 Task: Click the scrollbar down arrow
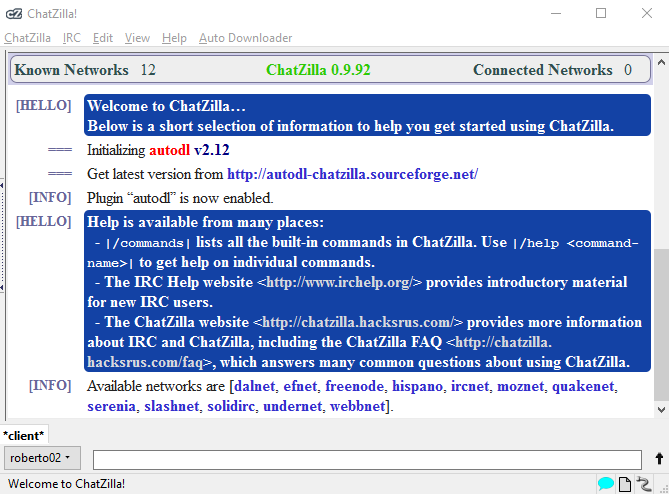pos(661,410)
